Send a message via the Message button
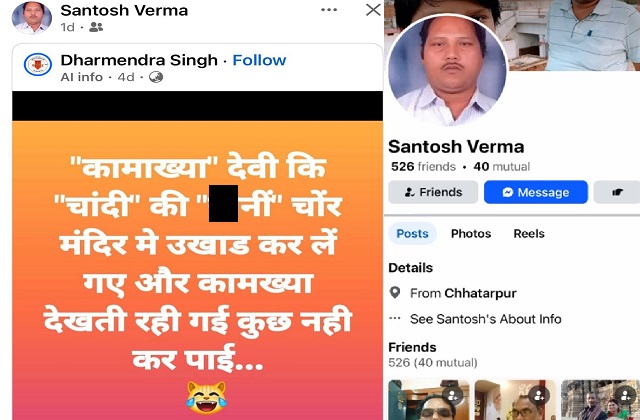Screen dimensions: 640x420 [x=536, y=192]
